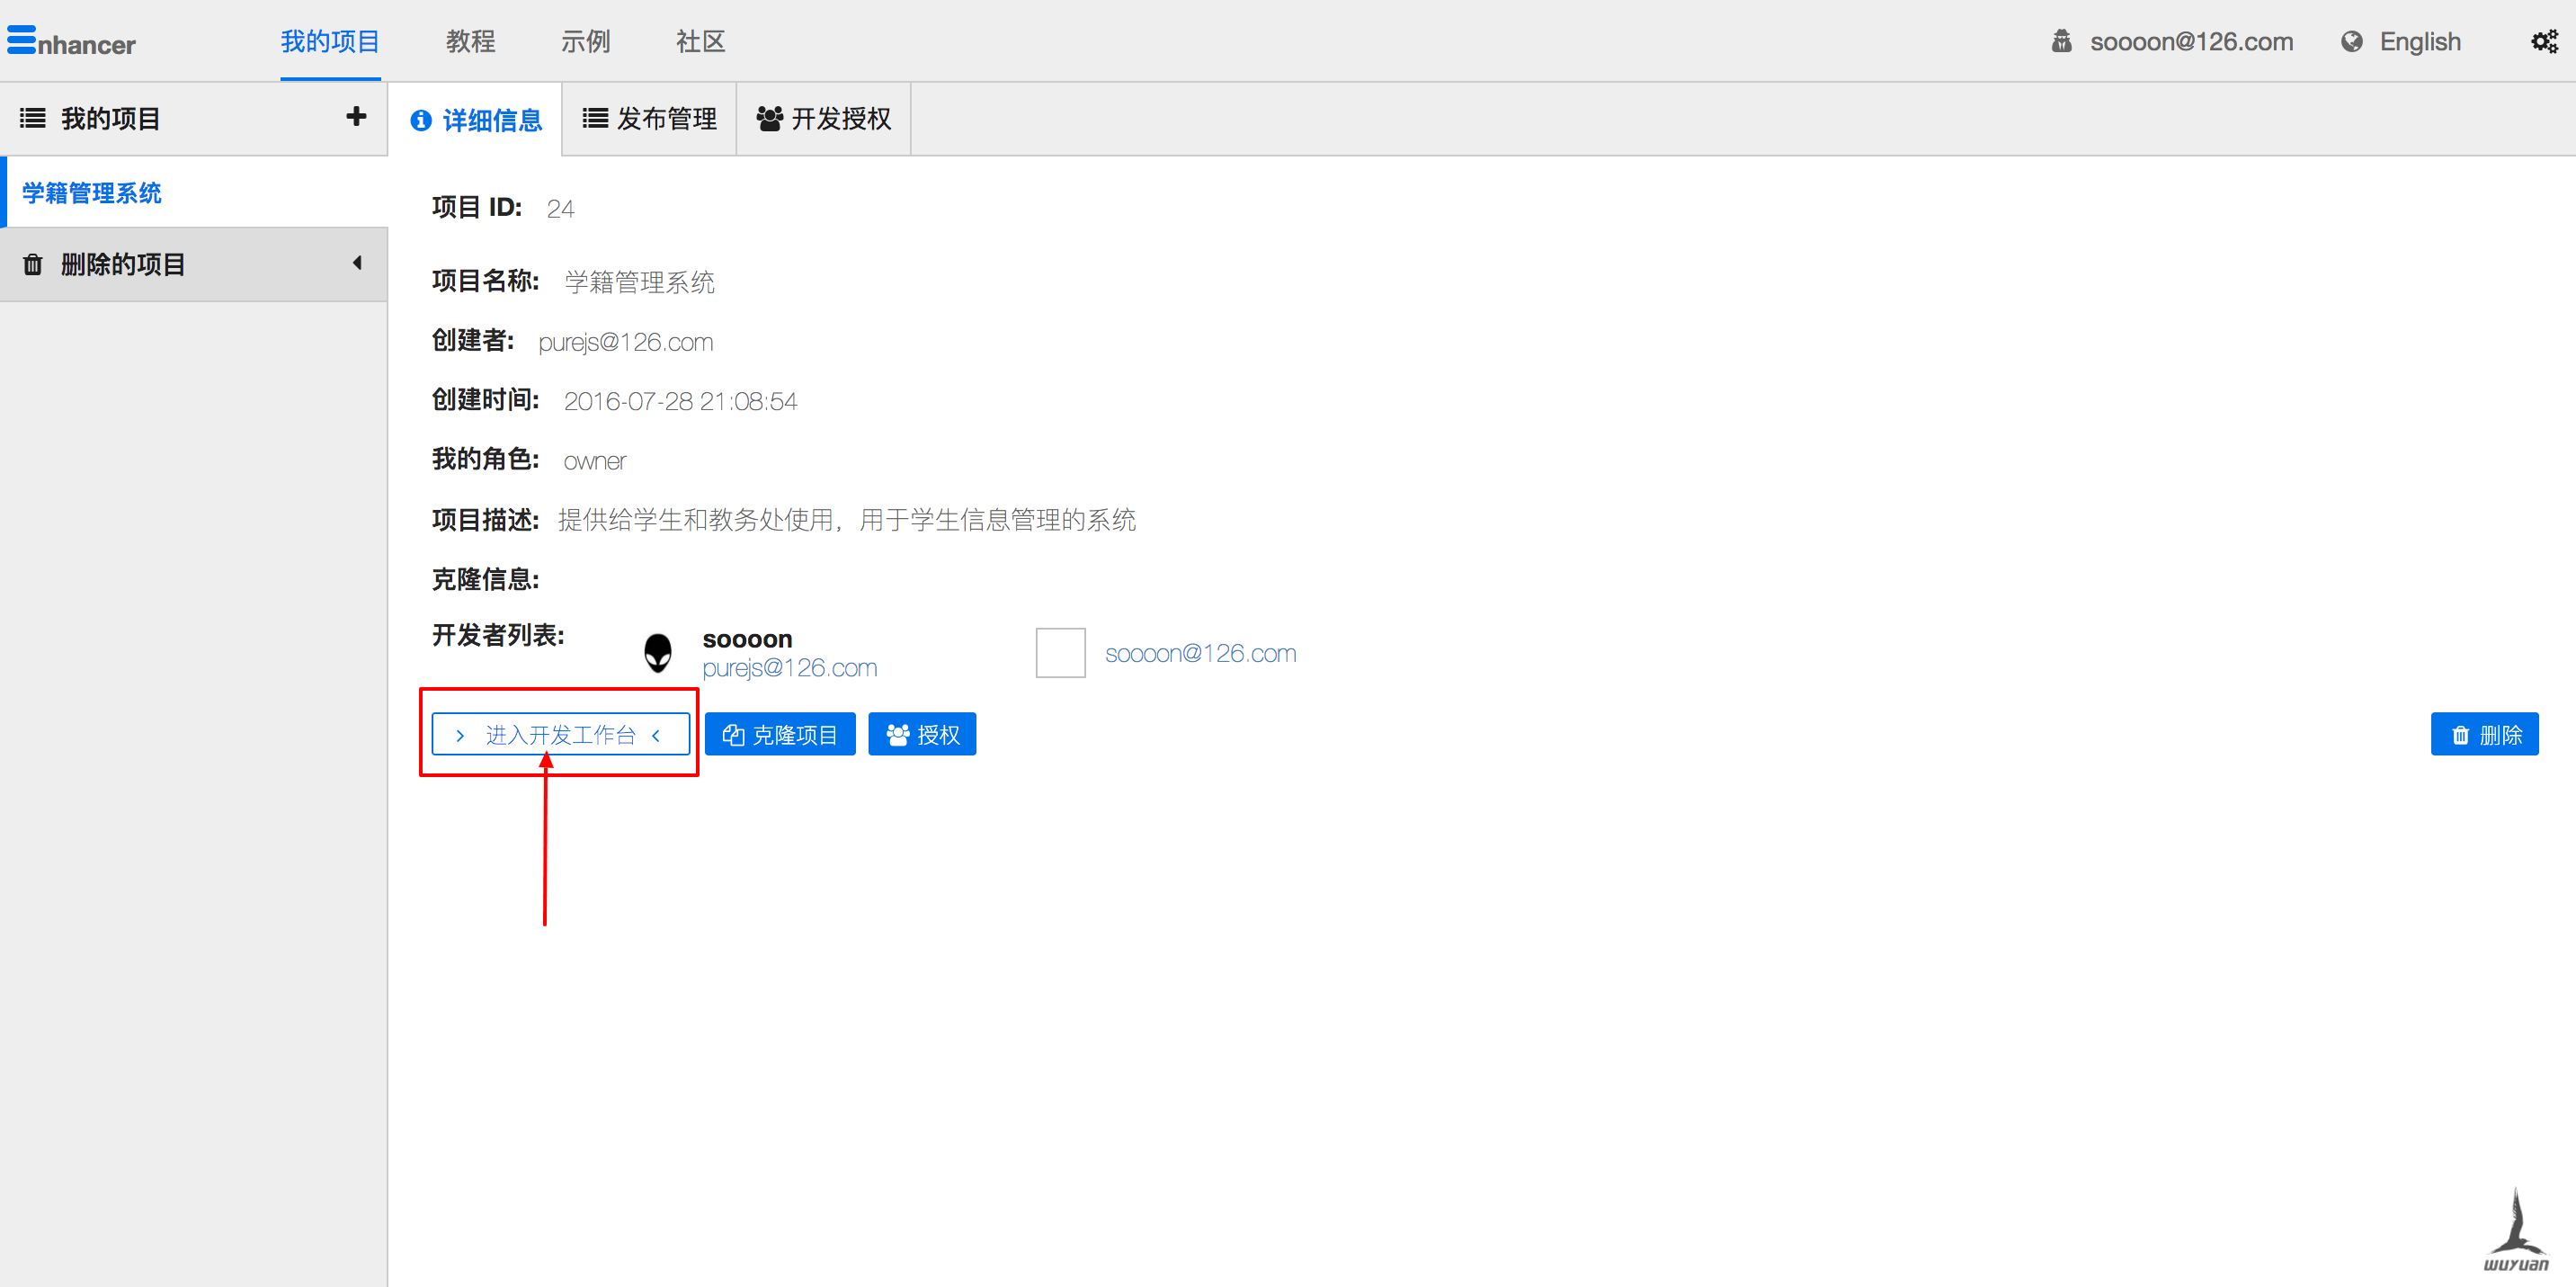Open the 发布管理 tab

click(x=650, y=119)
